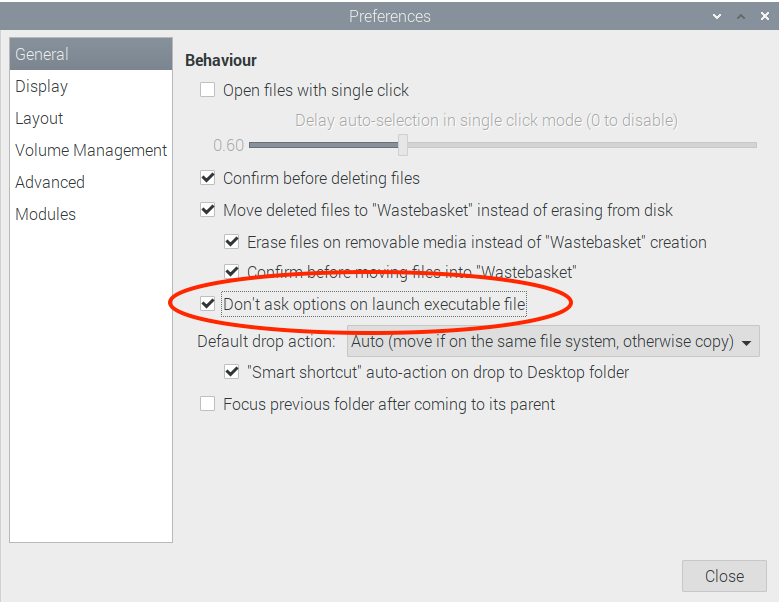Click the auto-selection delay slider handle
The width and height of the screenshot is (779, 604).
402,145
